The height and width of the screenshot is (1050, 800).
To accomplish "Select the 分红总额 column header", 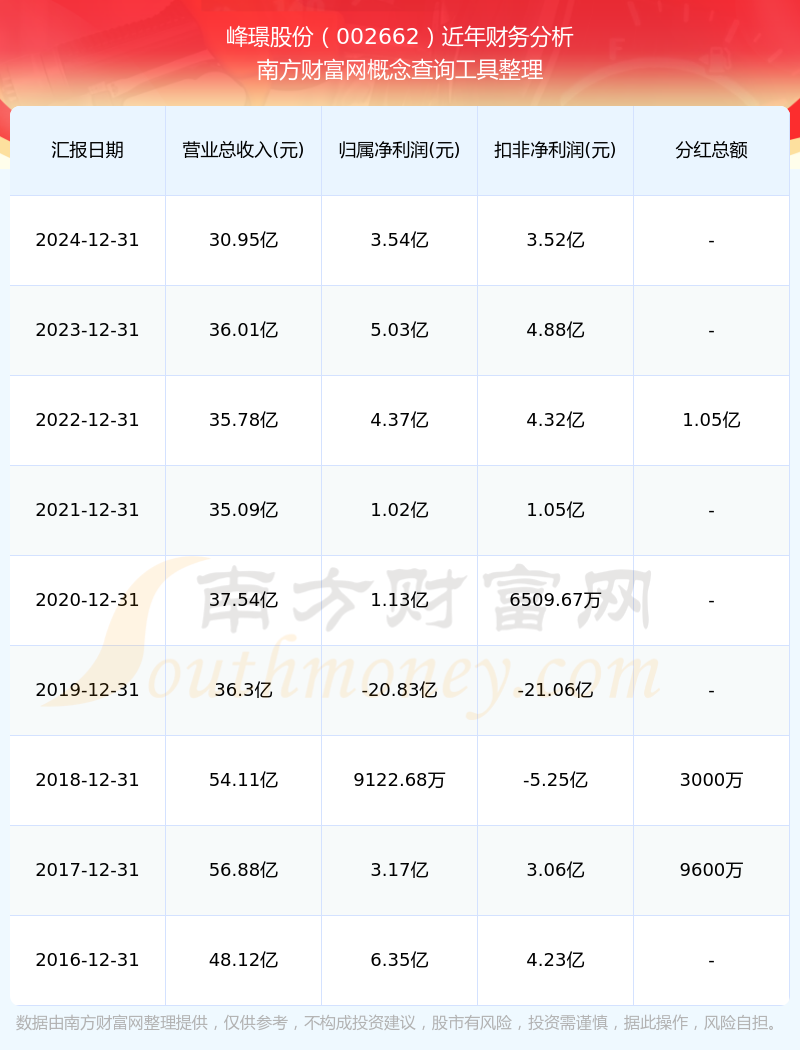I will point(712,150).
